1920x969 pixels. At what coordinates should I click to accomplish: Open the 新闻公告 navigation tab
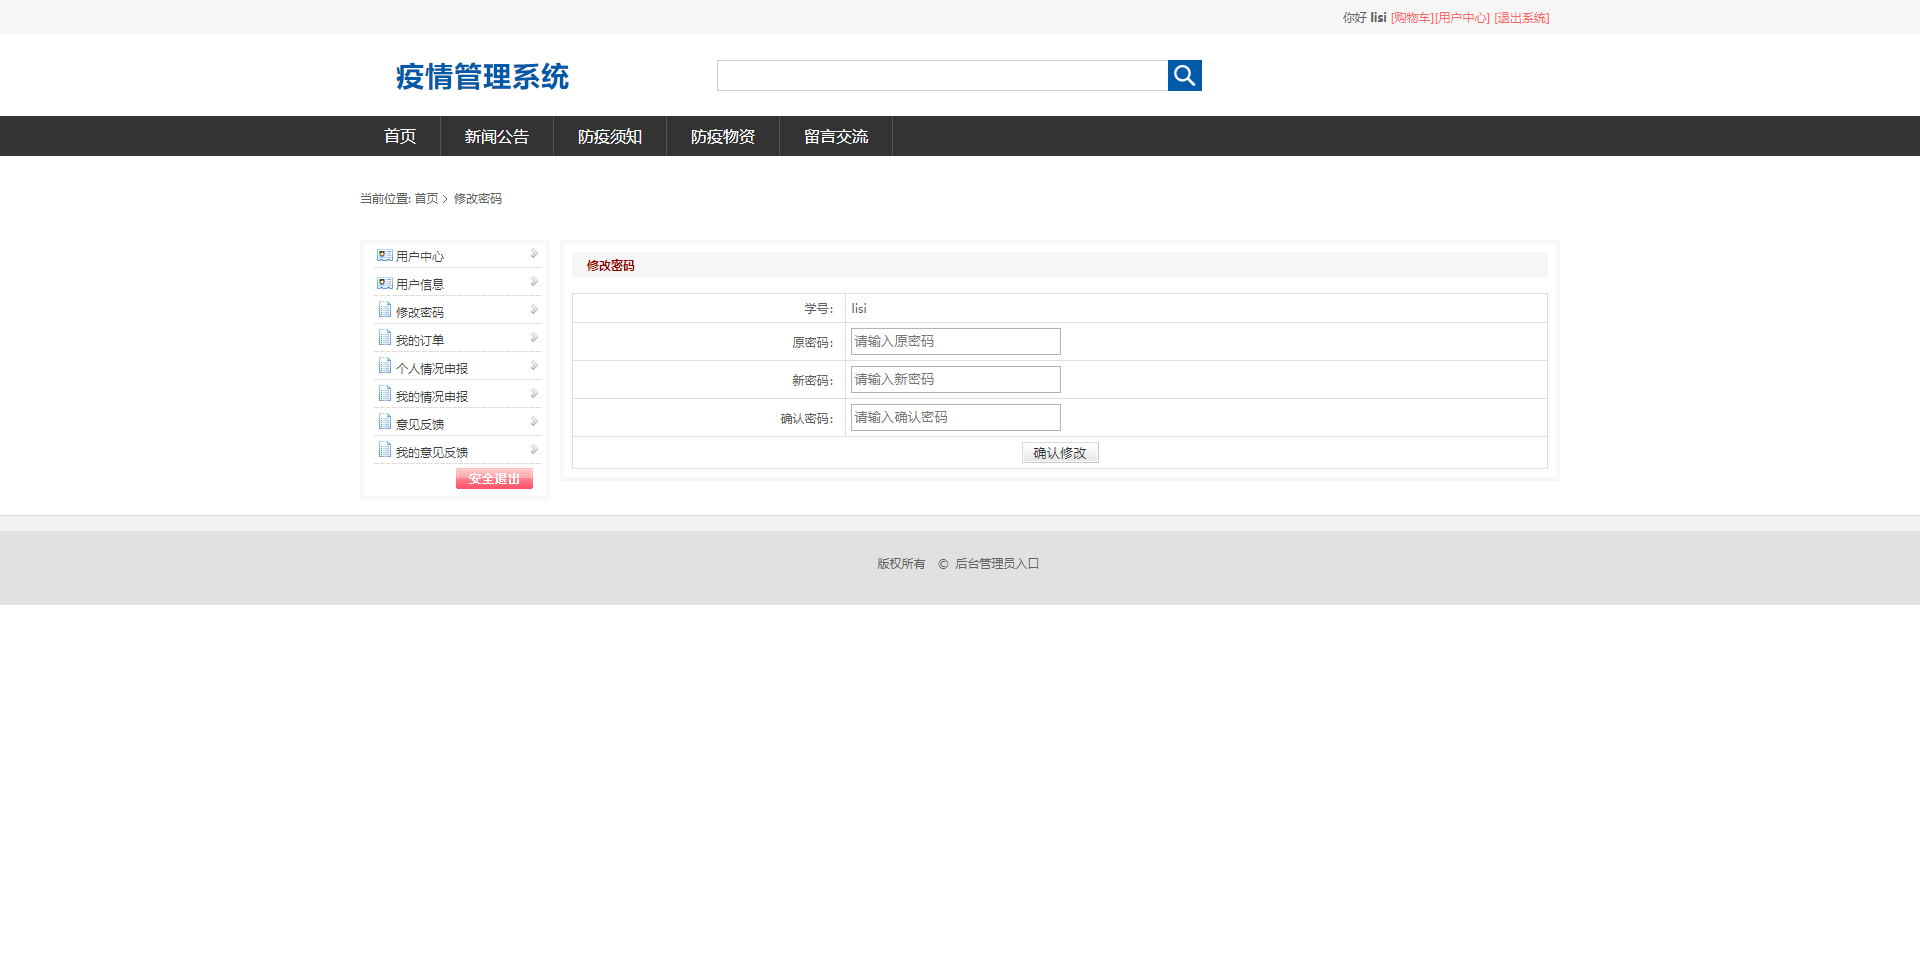497,136
